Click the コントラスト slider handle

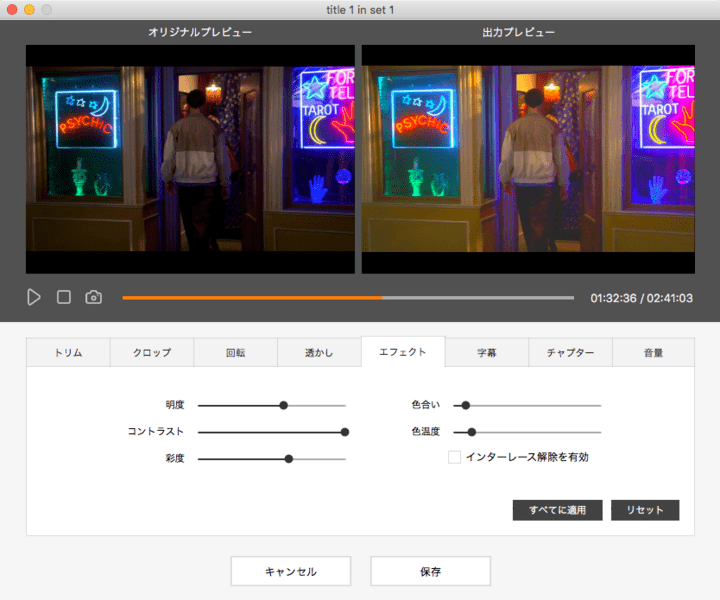(345, 432)
